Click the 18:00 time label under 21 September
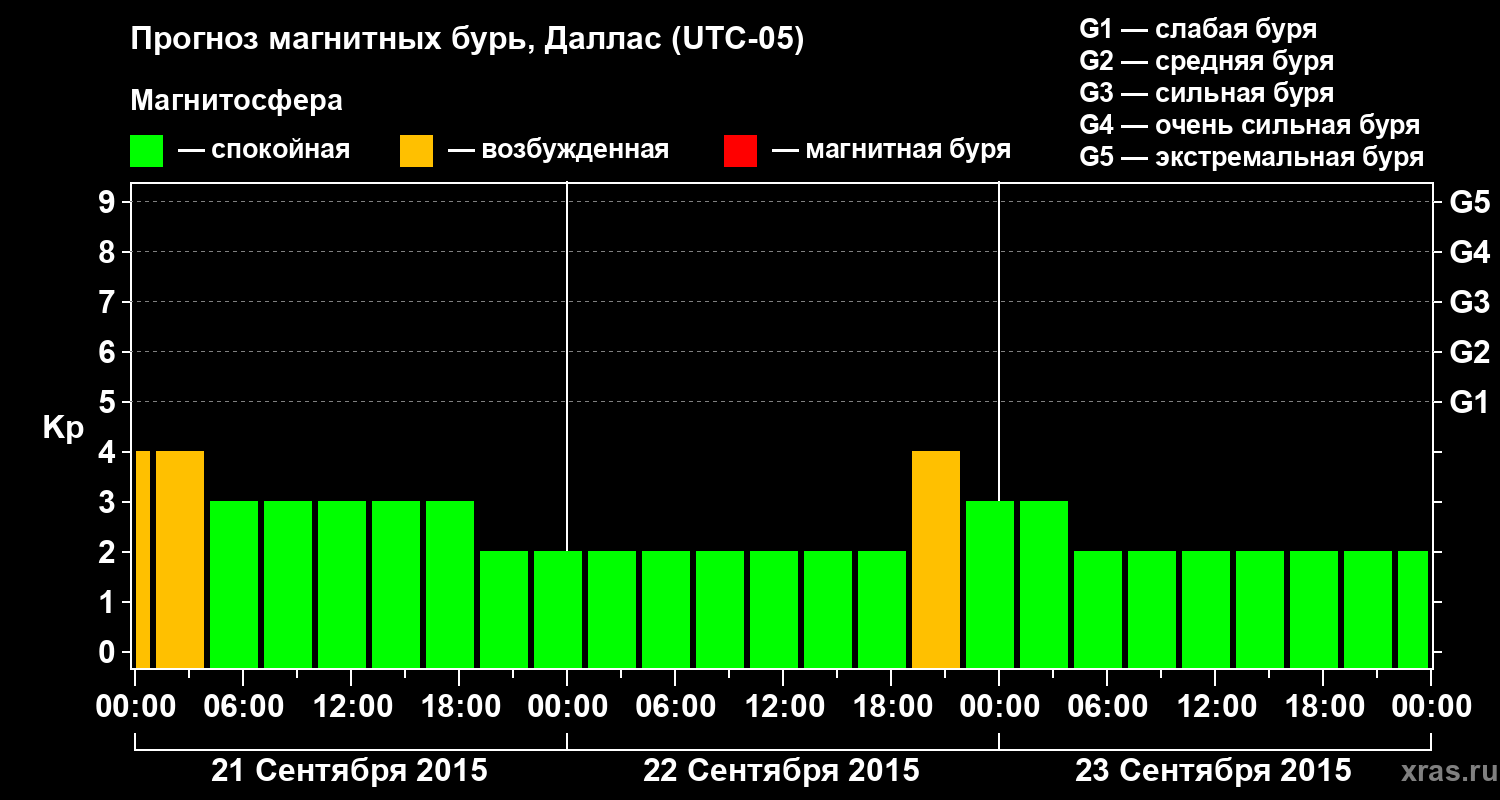1500x800 pixels. pos(460,707)
